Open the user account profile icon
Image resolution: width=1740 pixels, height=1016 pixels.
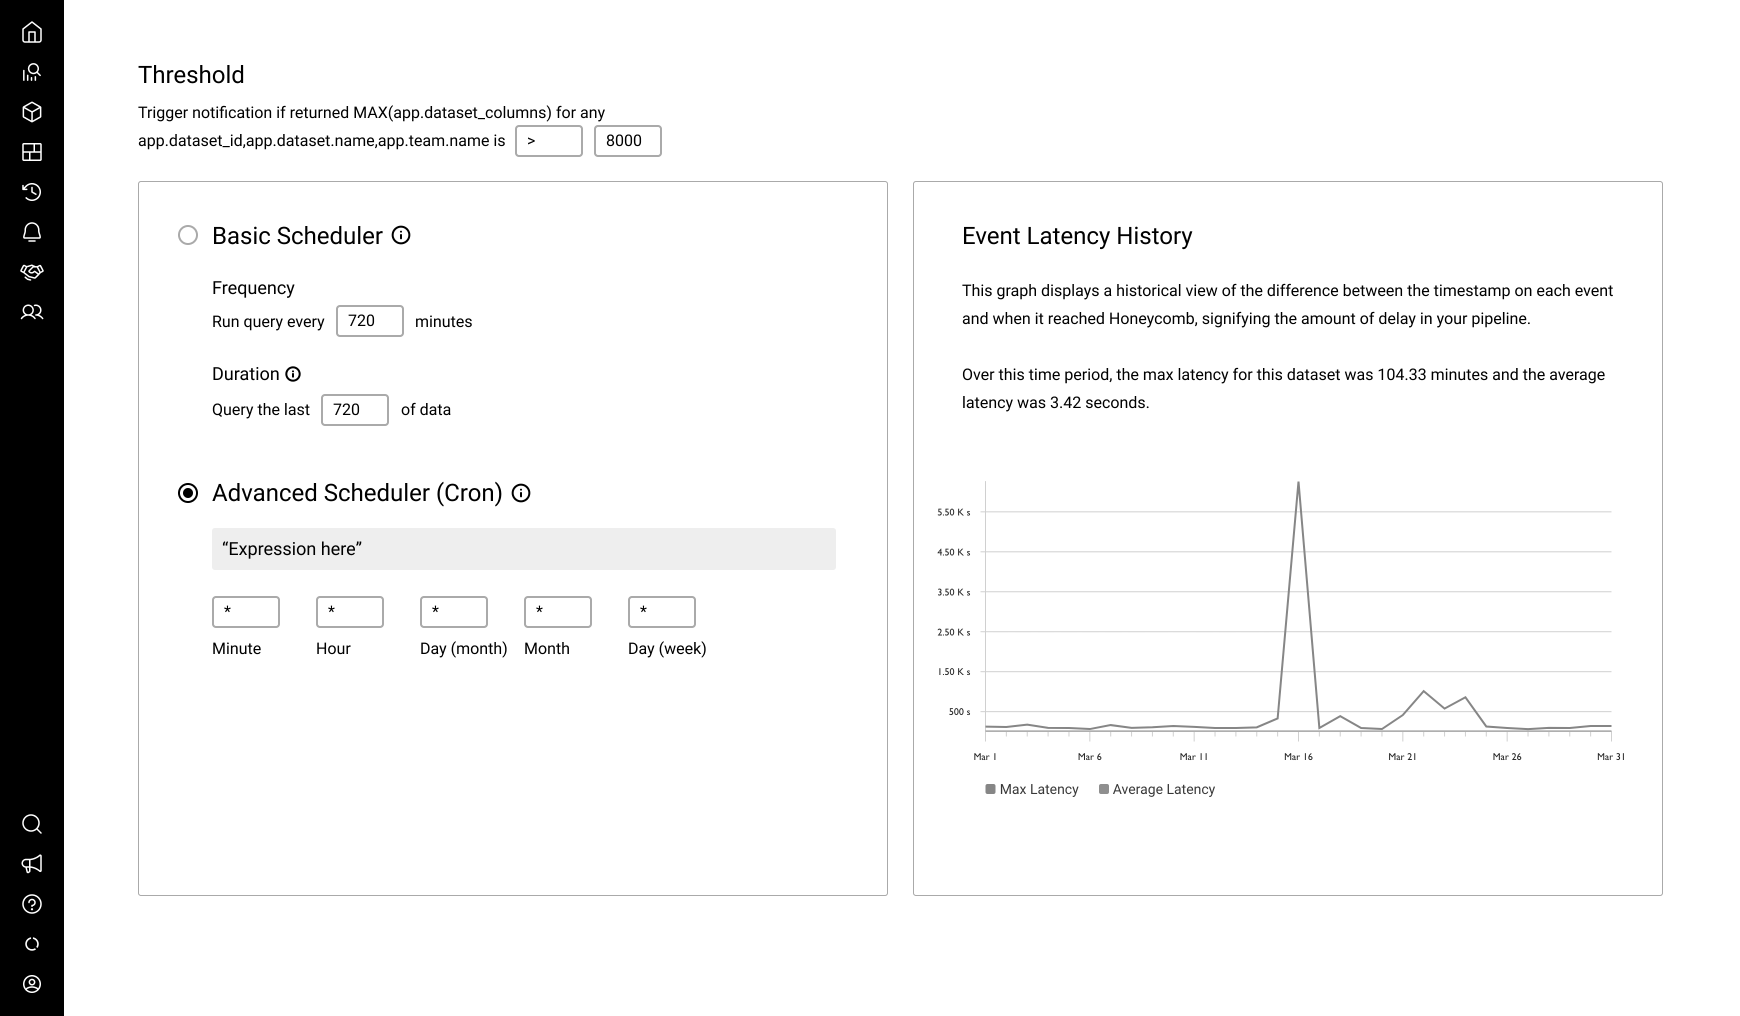[32, 984]
